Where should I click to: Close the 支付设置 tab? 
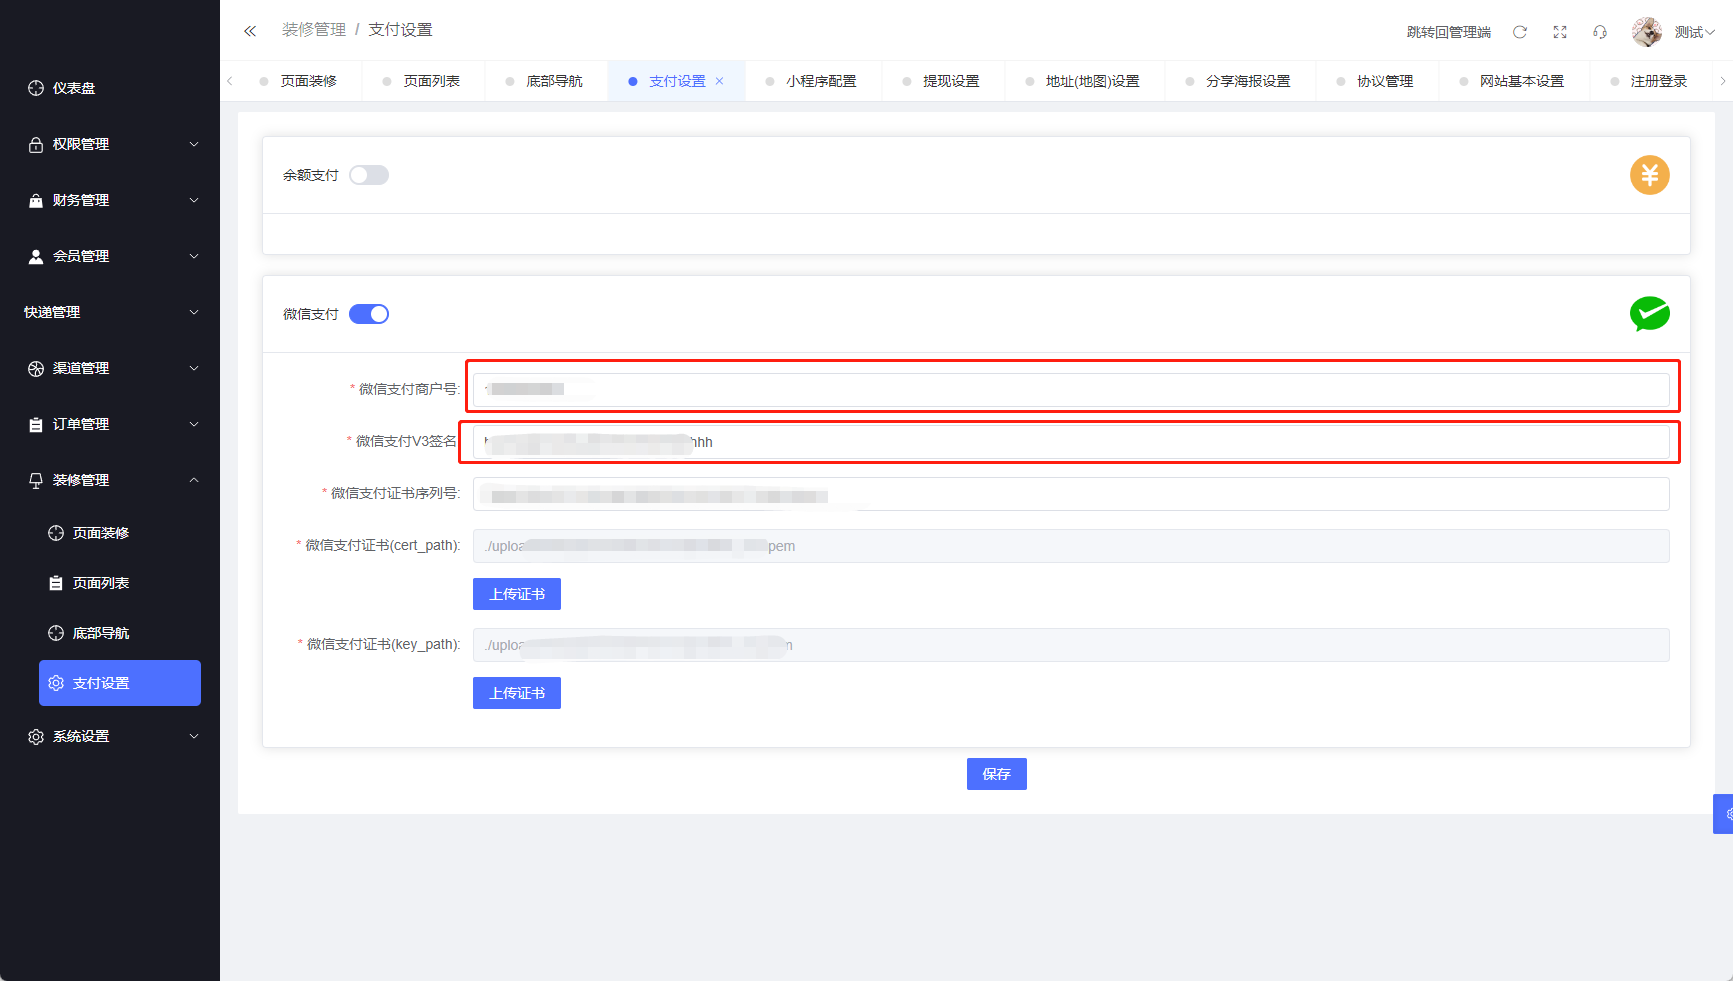pyautogui.click(x=719, y=81)
